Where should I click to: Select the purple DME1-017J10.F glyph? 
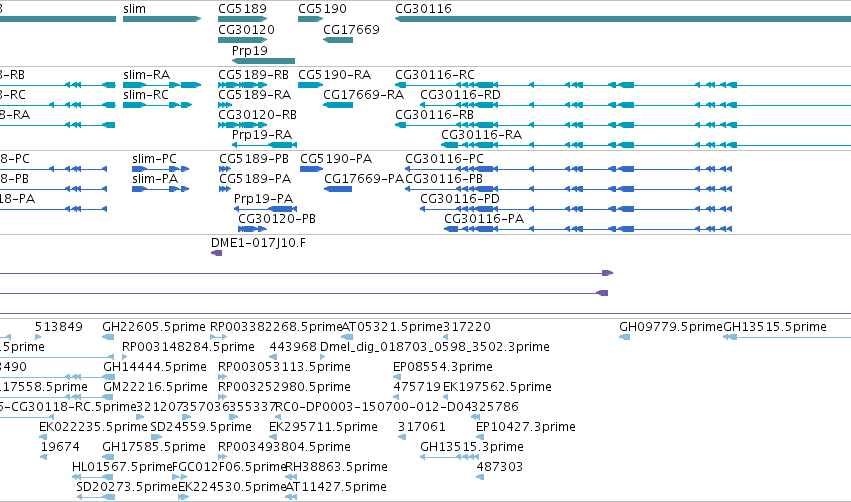(217, 253)
